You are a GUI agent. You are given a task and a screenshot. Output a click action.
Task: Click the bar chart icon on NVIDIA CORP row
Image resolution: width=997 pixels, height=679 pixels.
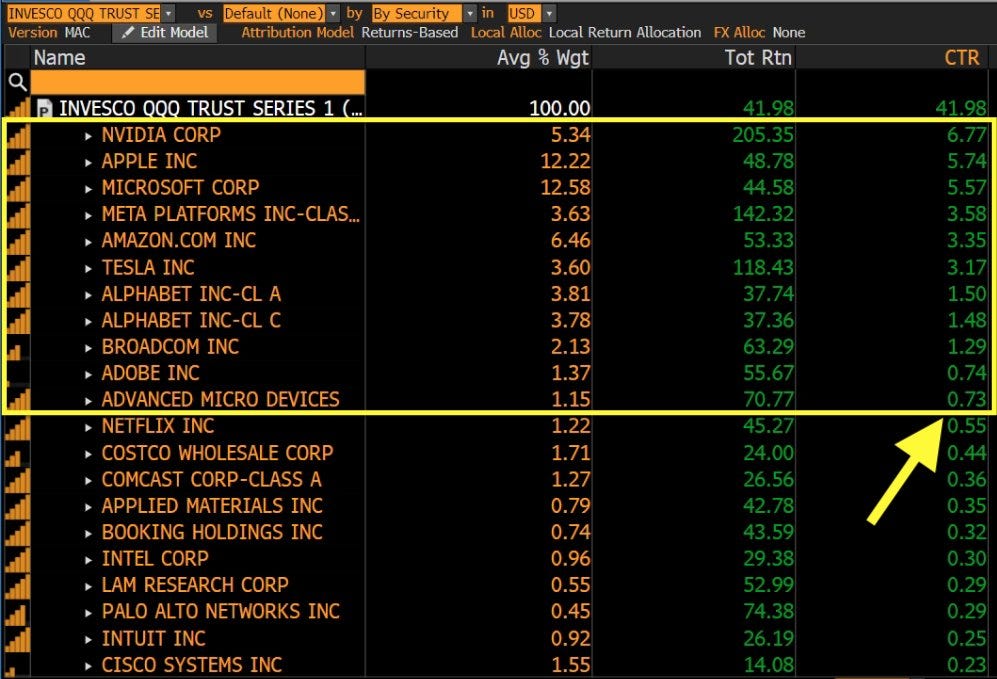[x=18, y=135]
